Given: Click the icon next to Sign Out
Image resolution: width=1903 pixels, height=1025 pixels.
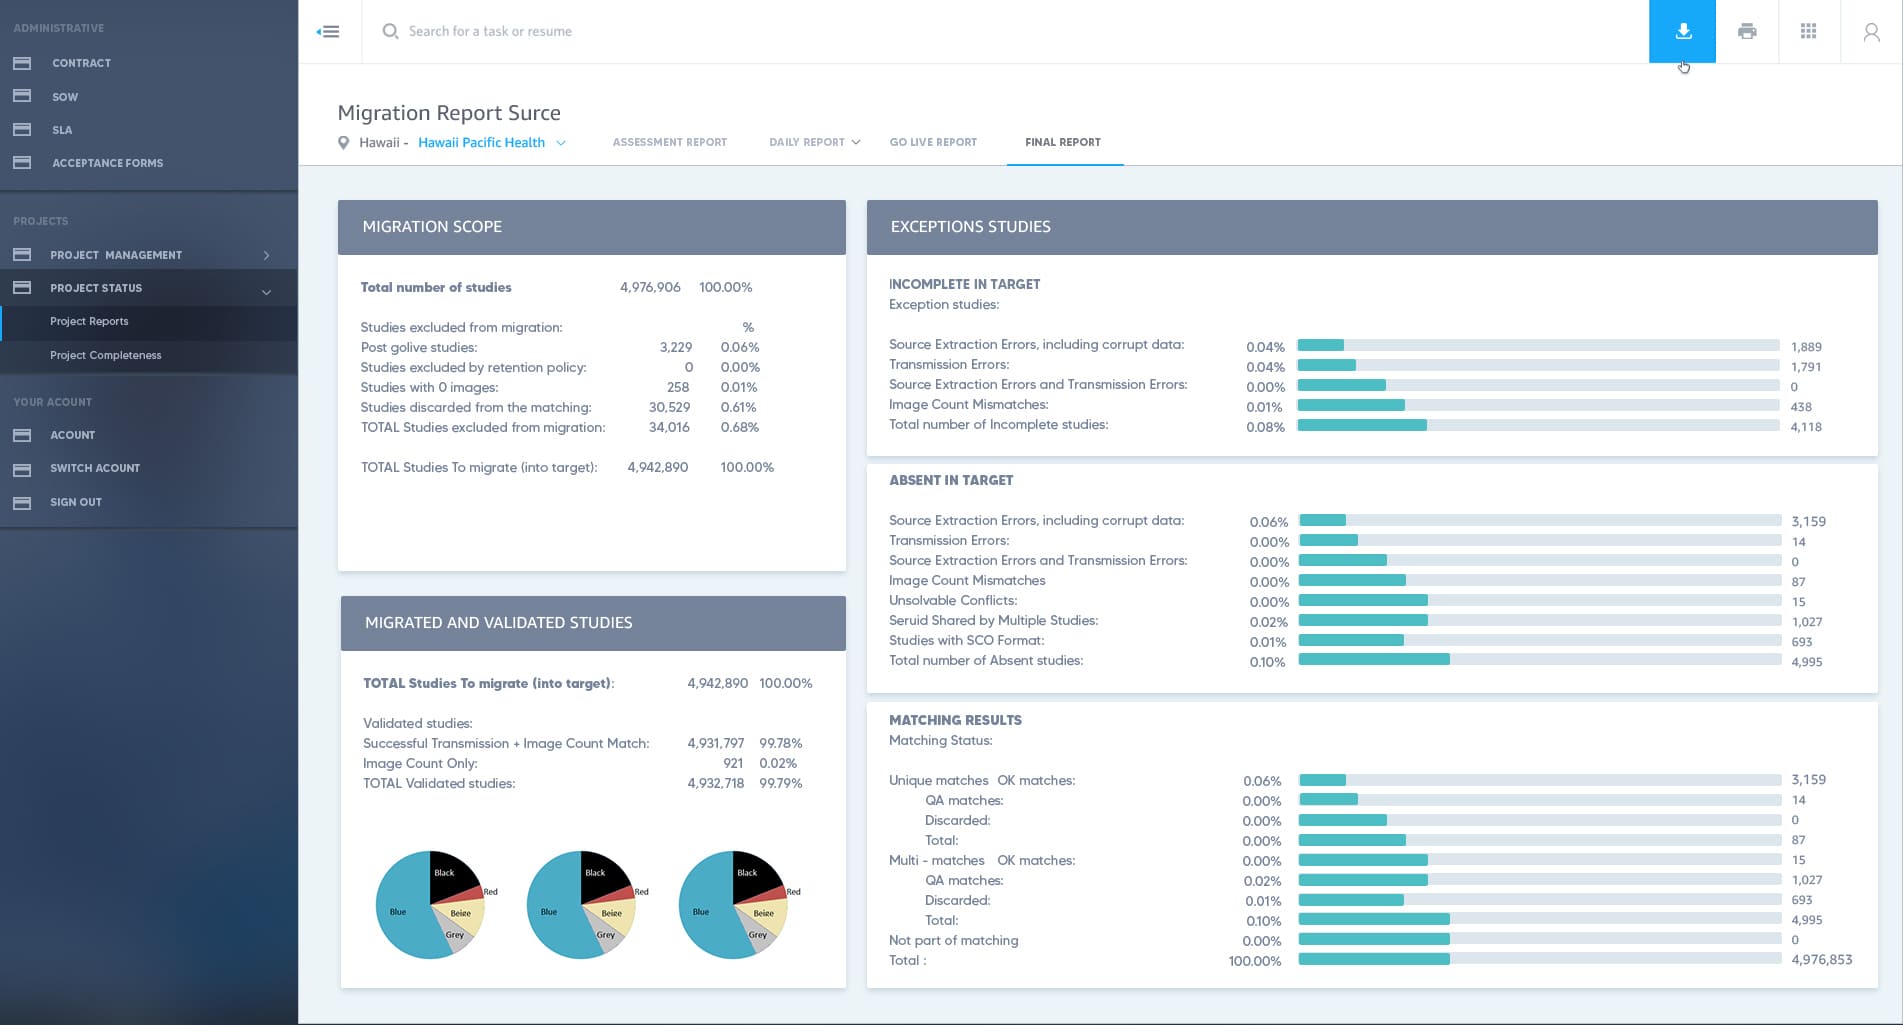Looking at the screenshot, I should coord(22,502).
